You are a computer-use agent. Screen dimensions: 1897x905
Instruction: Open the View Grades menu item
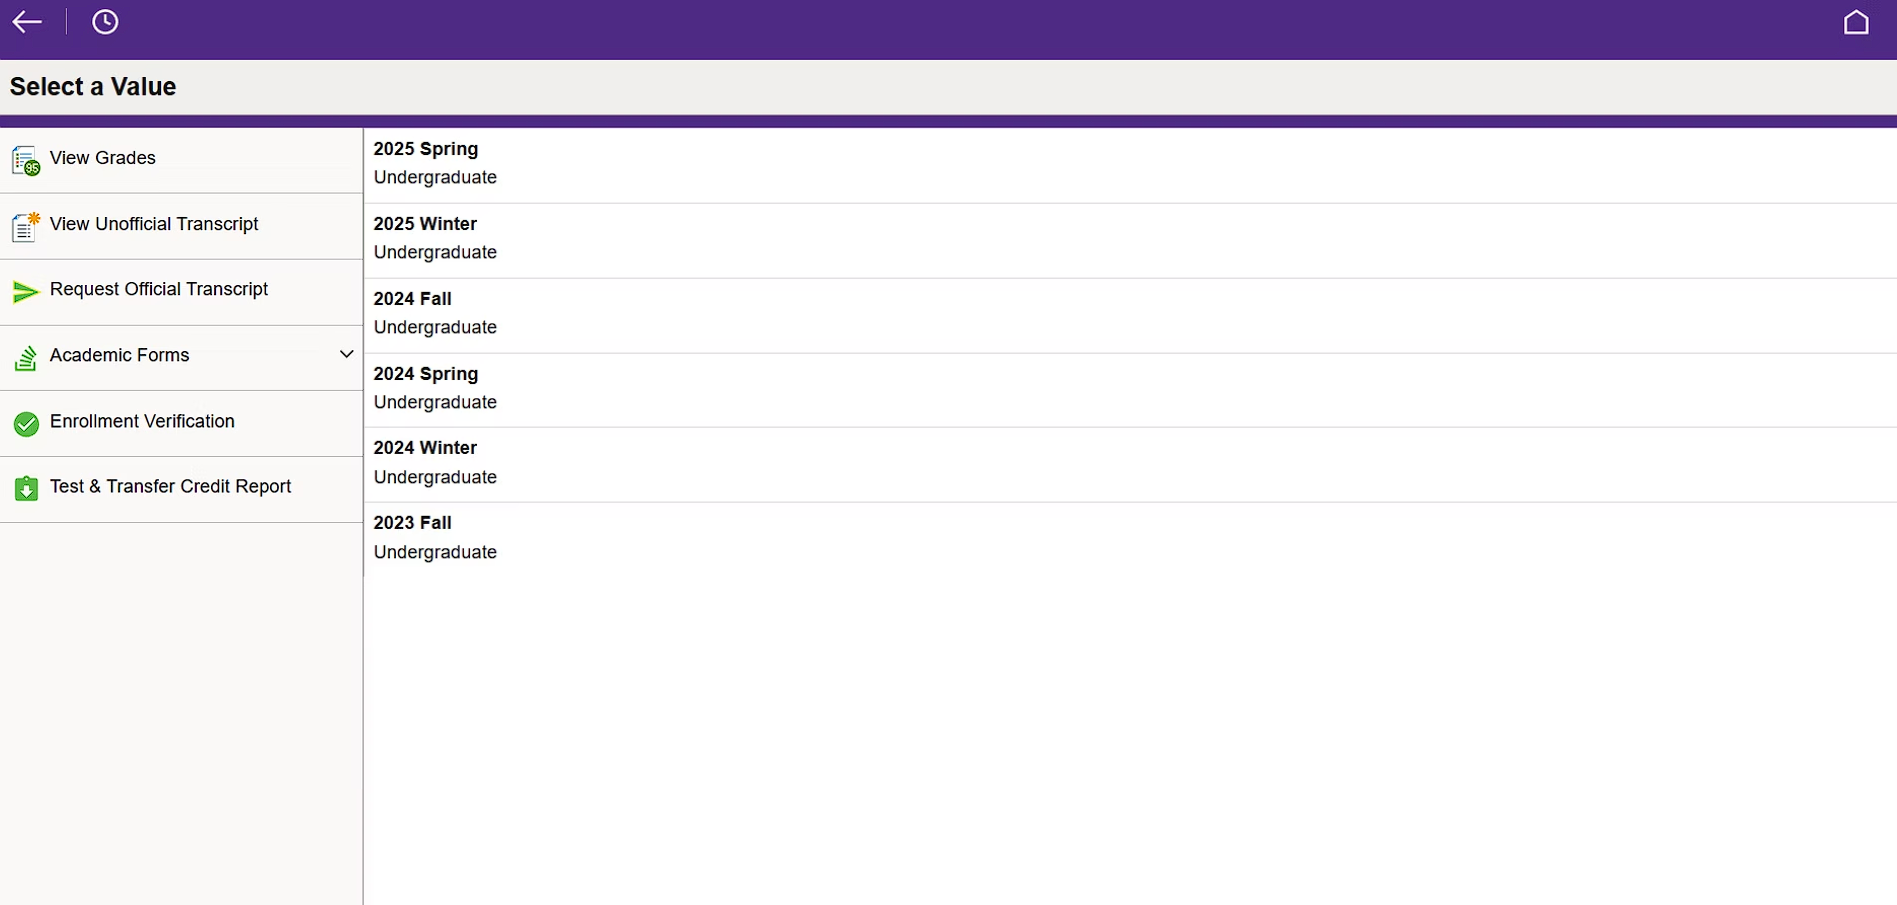pos(103,158)
